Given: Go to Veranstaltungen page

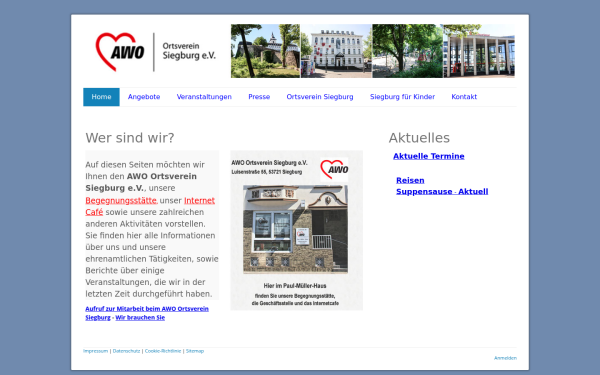Looking at the screenshot, I should (204, 97).
